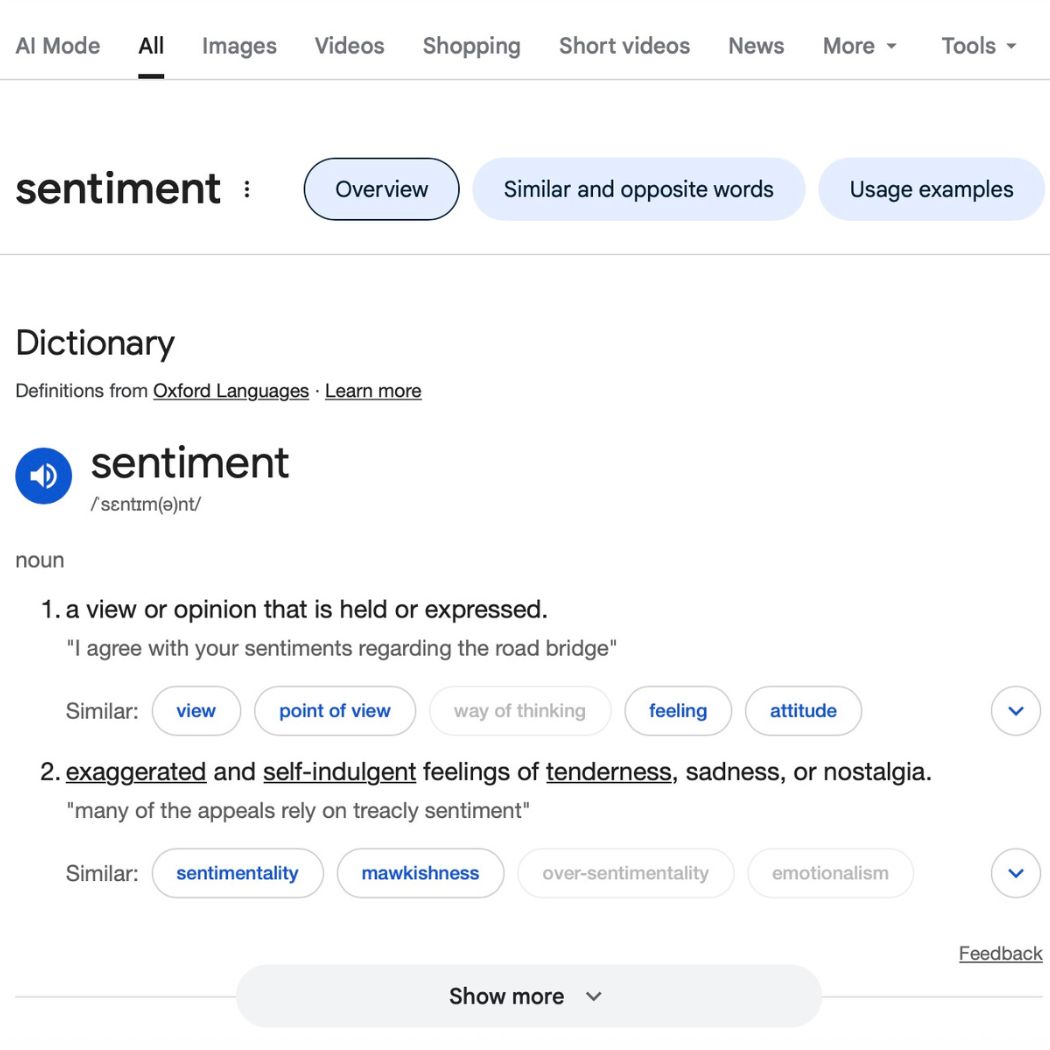The height and width of the screenshot is (1050, 1050).
Task: Open the AI Mode tab
Action: pos(58,46)
